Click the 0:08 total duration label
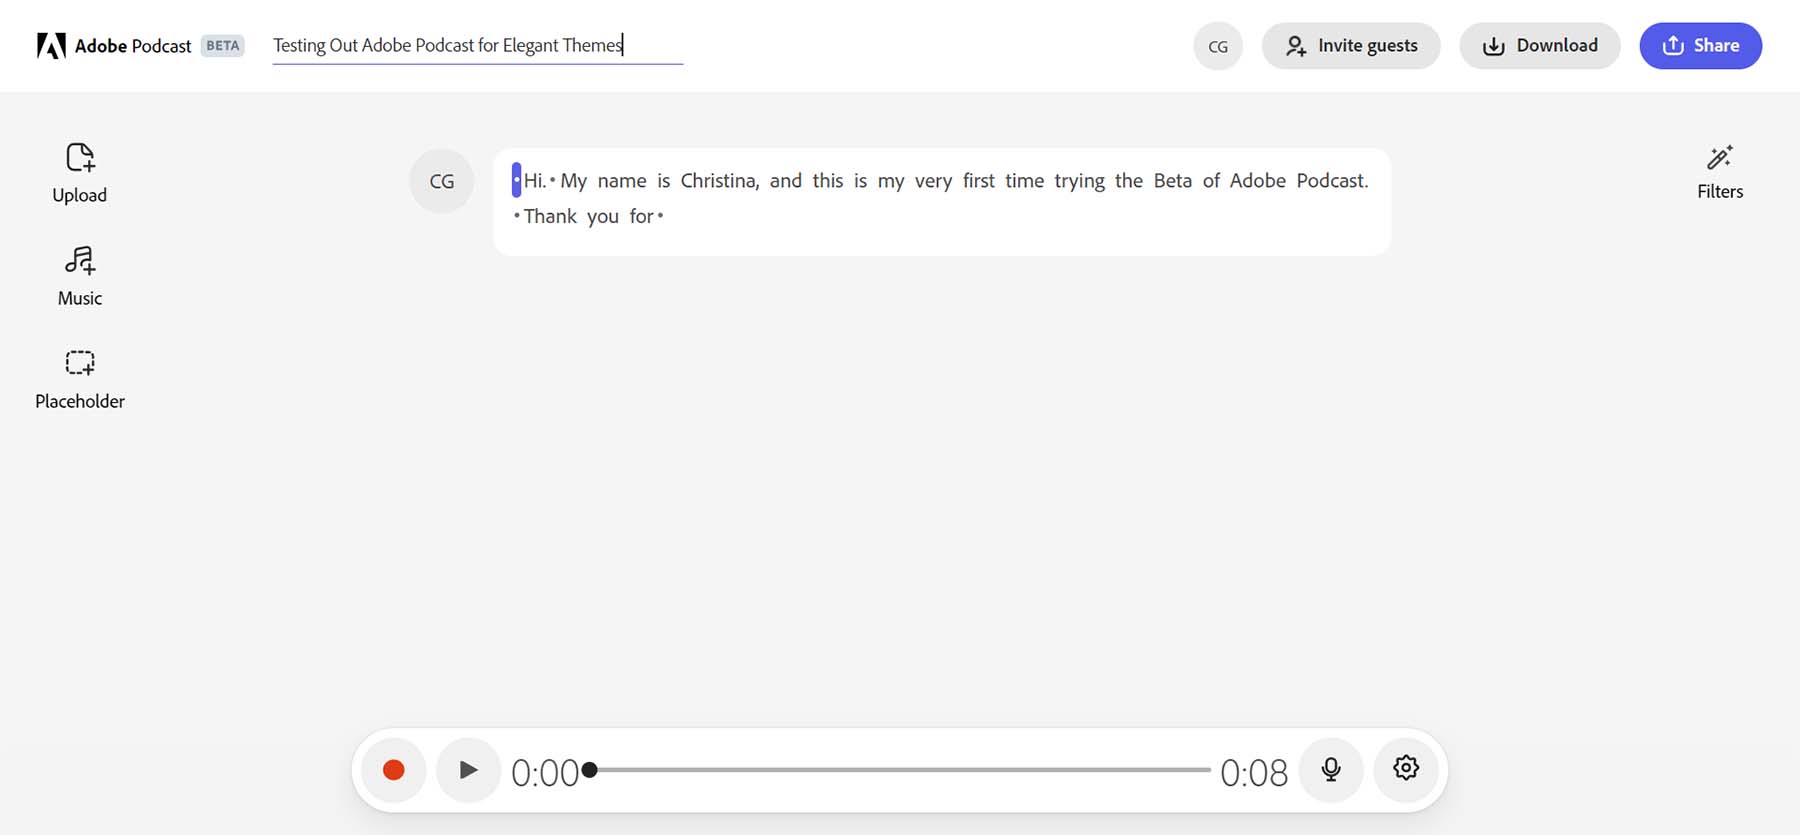This screenshot has height=835, width=1800. click(x=1254, y=773)
